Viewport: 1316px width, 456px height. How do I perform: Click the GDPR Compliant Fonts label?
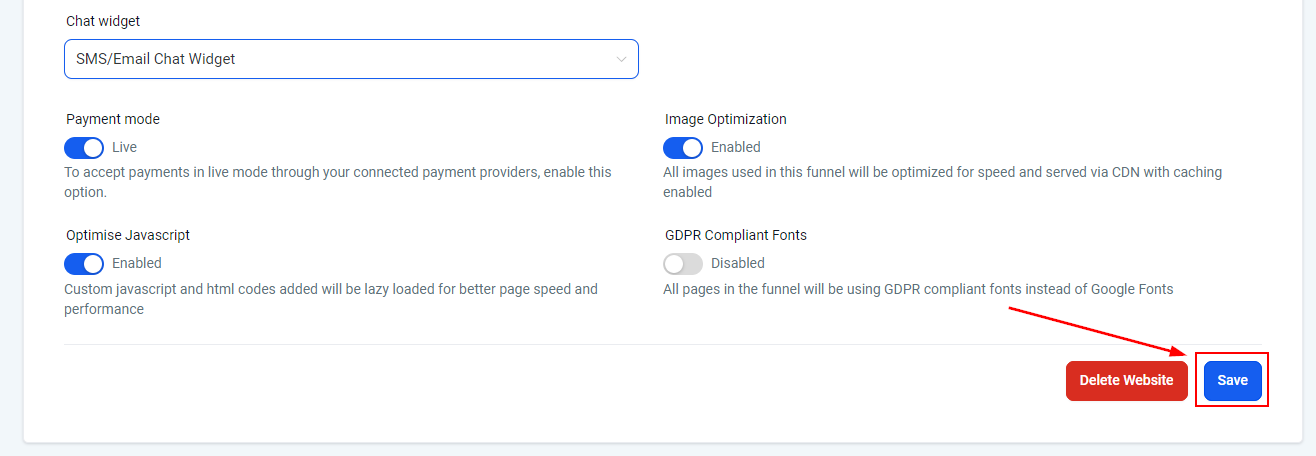click(x=736, y=235)
